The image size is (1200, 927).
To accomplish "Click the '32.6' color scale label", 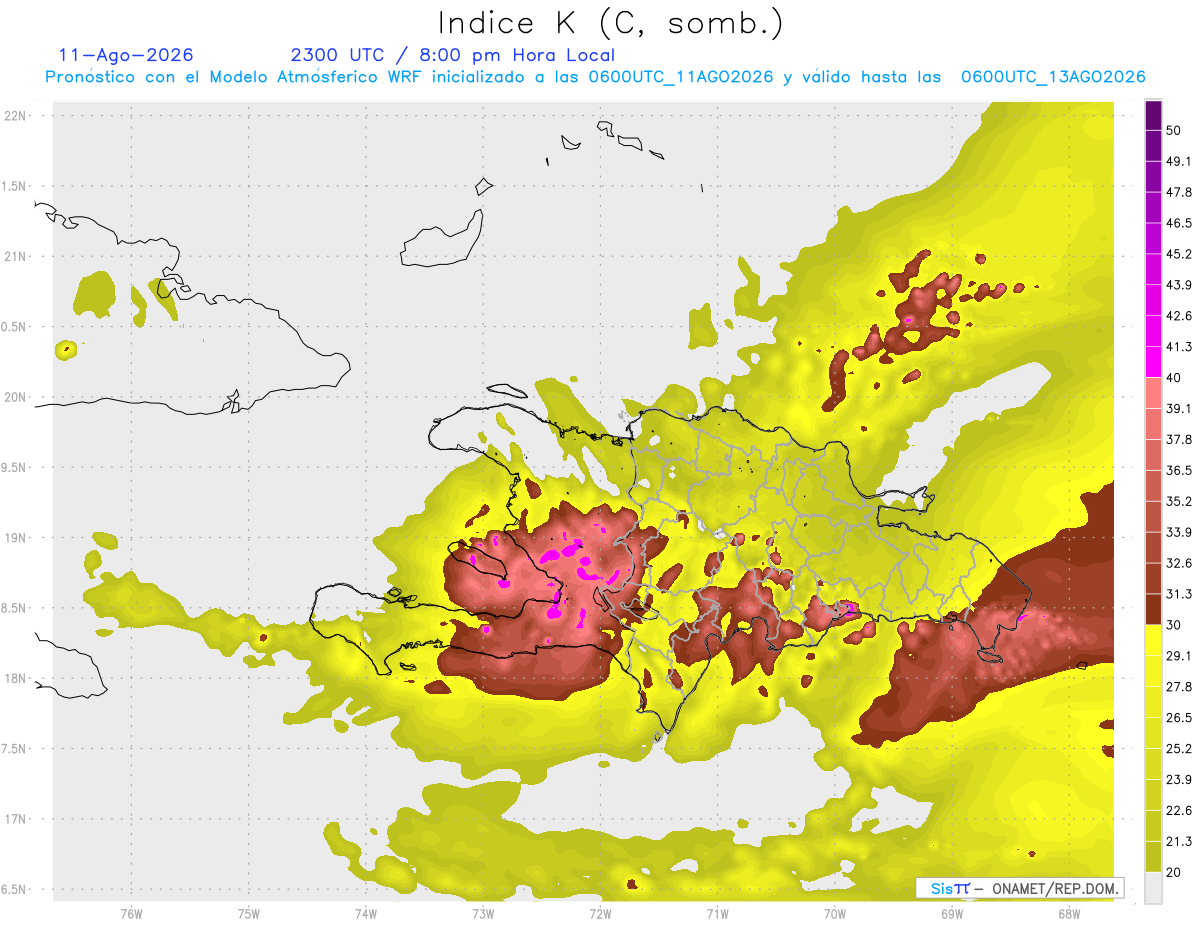I will 1178,563.
